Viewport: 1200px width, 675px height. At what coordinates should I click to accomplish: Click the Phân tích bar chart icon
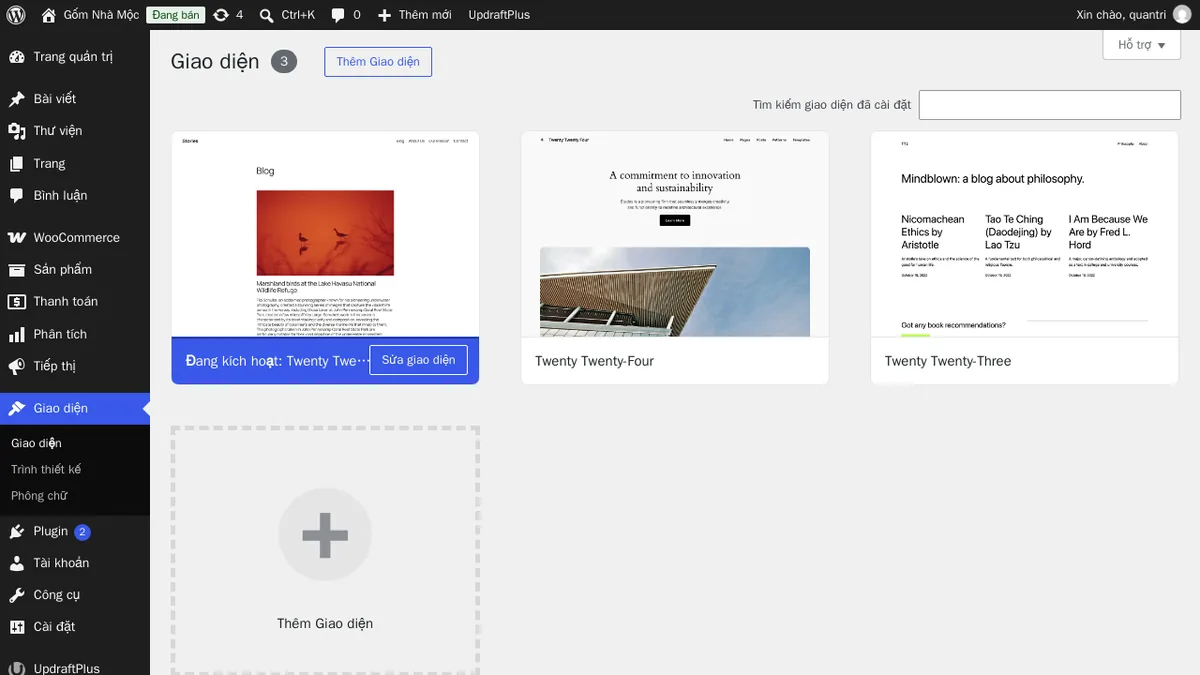(17, 335)
